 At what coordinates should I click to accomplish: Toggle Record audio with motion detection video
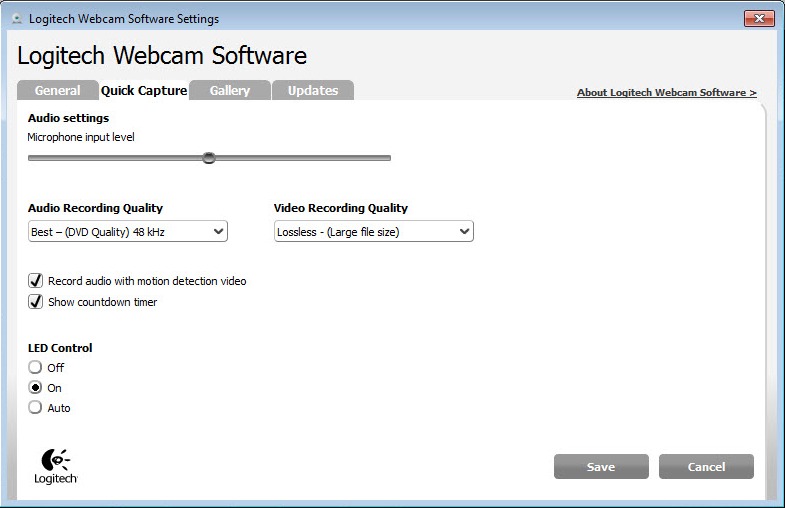click(36, 281)
